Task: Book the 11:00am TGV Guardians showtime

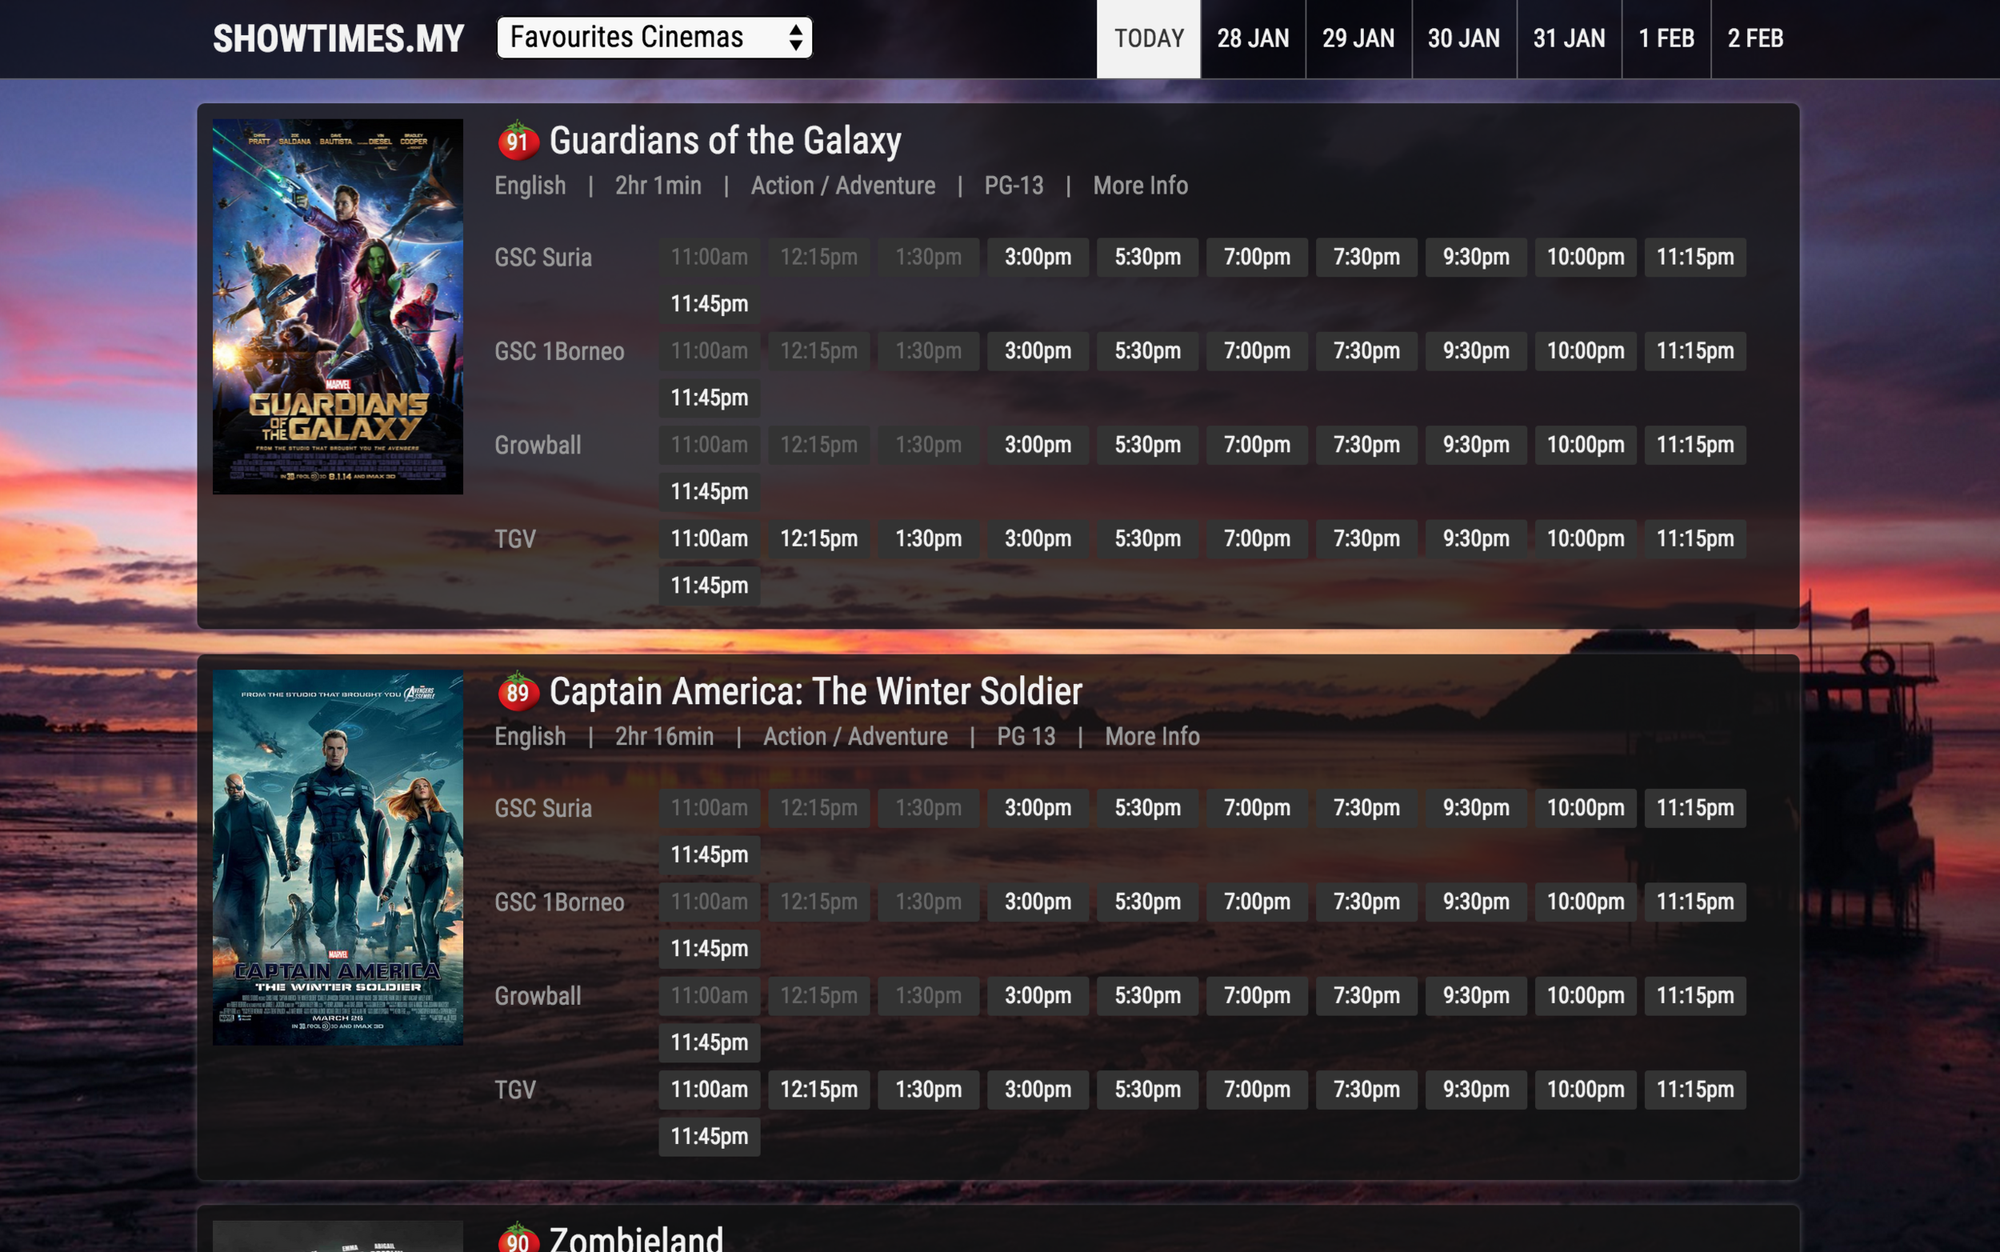Action: pyautogui.click(x=709, y=539)
